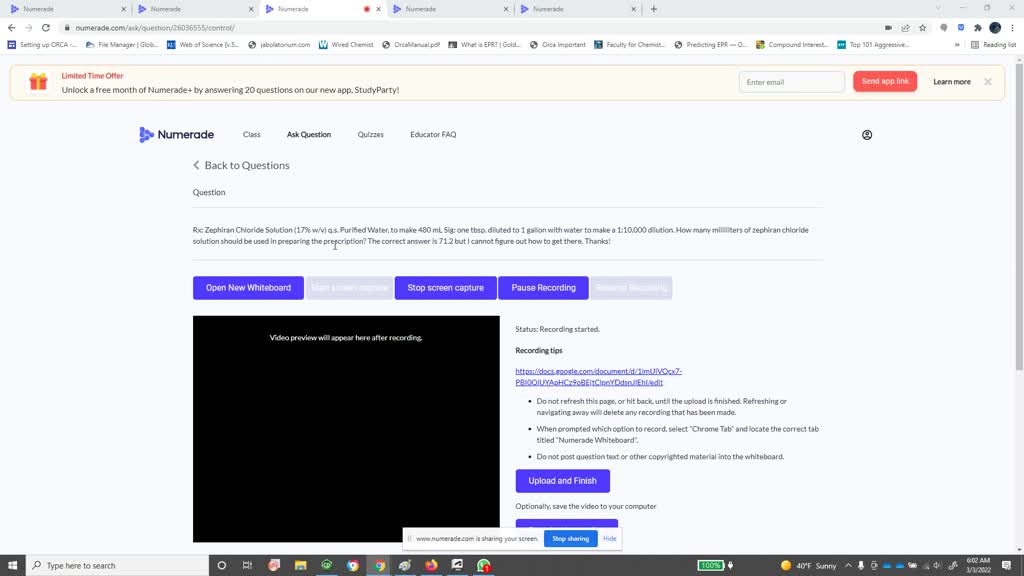The height and width of the screenshot is (576, 1024).
Task: Dismiss the Limited Time Offer banner
Action: click(x=988, y=82)
